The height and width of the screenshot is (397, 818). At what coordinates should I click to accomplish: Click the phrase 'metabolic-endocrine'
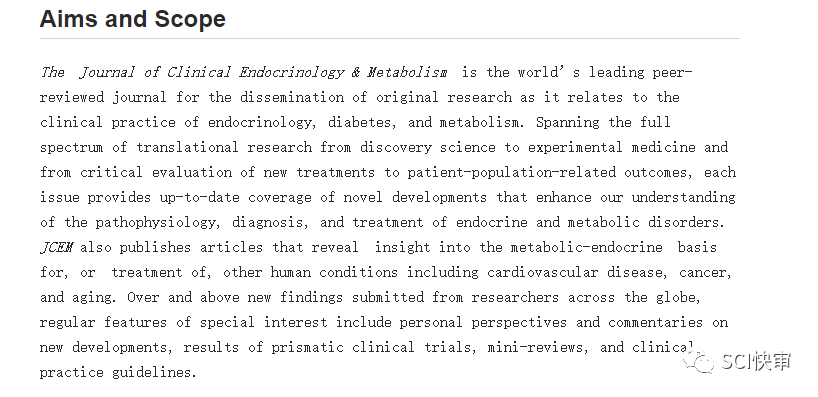tap(586, 247)
